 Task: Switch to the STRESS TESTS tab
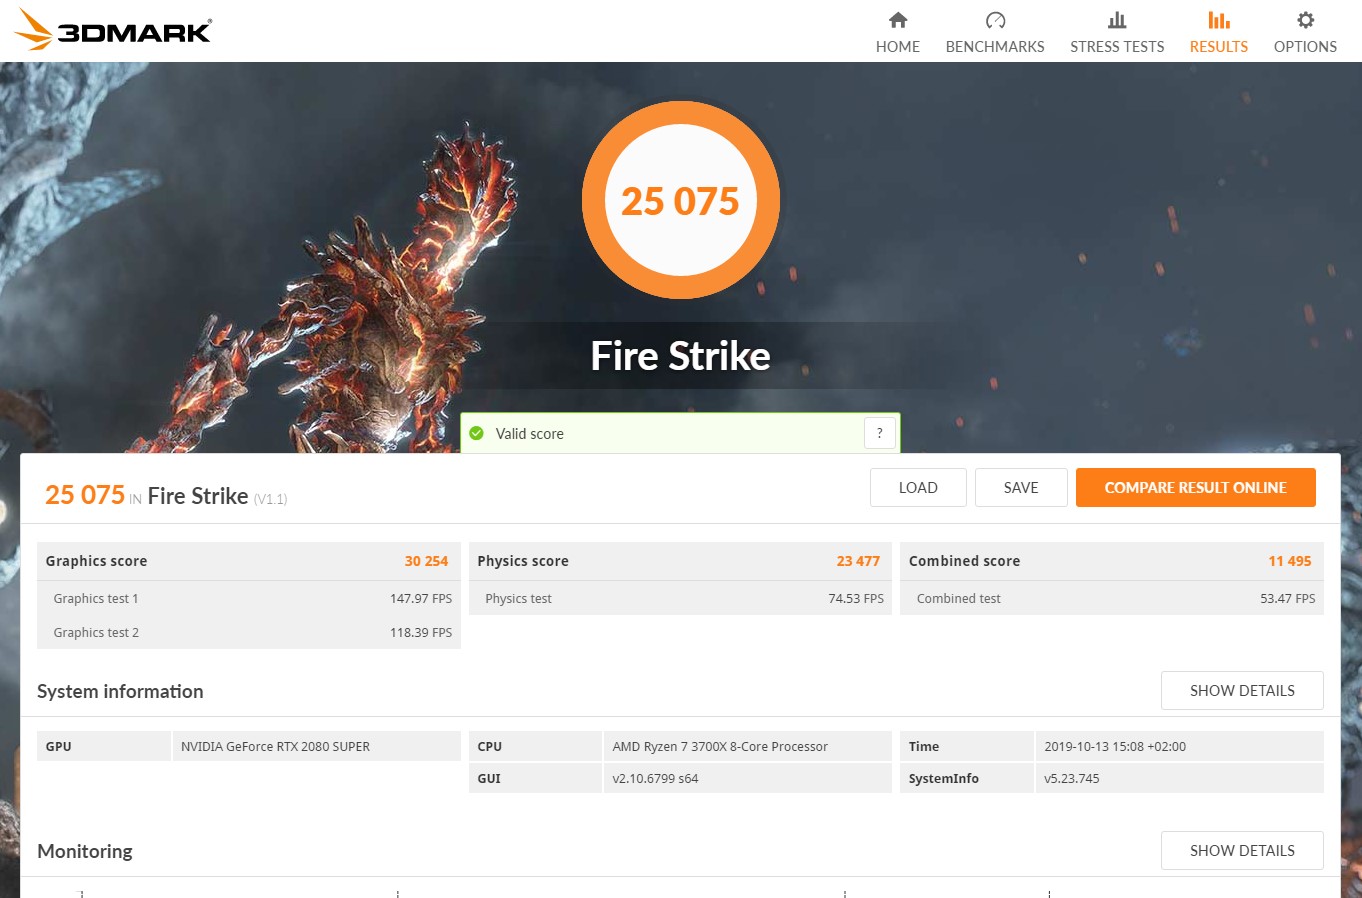pyautogui.click(x=1117, y=46)
